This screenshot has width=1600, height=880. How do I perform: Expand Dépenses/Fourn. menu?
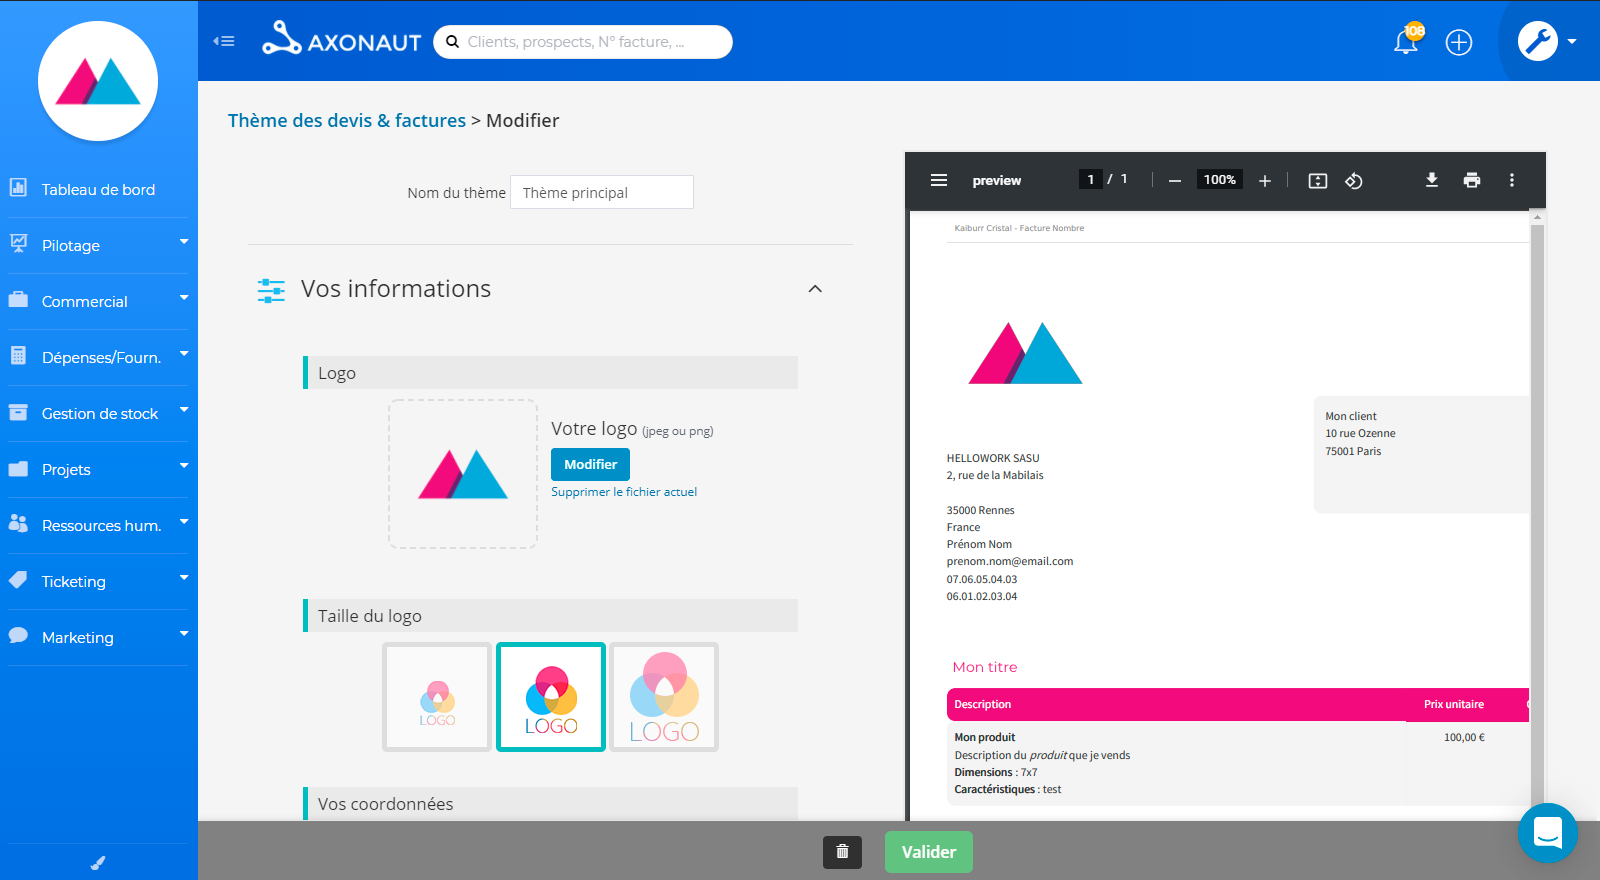tap(98, 357)
